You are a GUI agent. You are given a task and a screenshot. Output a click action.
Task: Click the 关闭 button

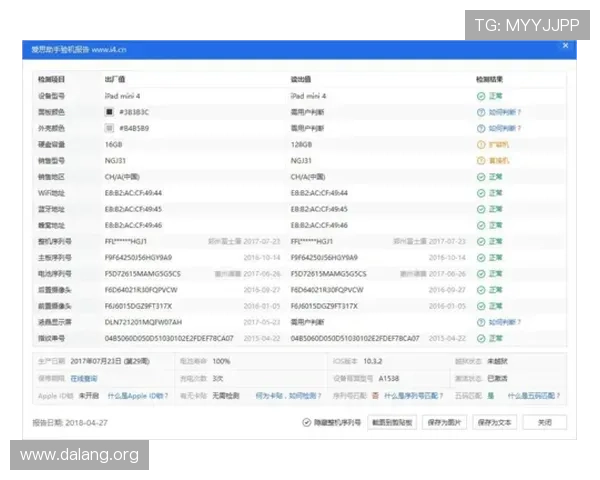tap(545, 423)
